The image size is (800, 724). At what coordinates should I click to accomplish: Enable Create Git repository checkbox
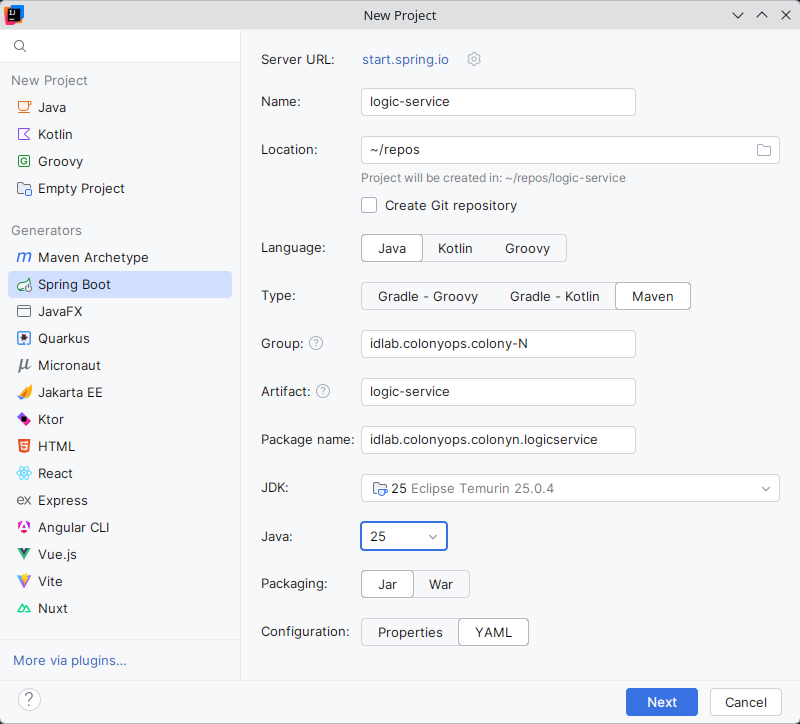click(369, 205)
